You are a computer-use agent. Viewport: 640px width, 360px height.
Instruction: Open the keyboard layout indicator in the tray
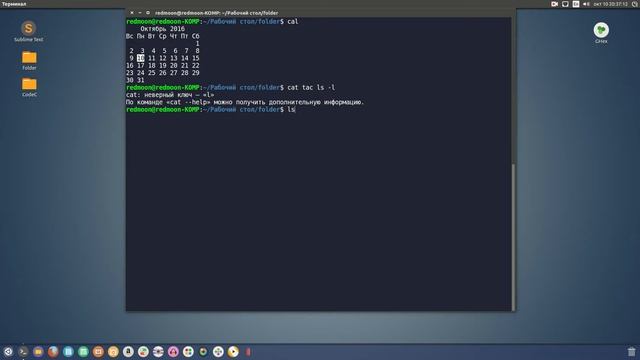pos(576,4)
